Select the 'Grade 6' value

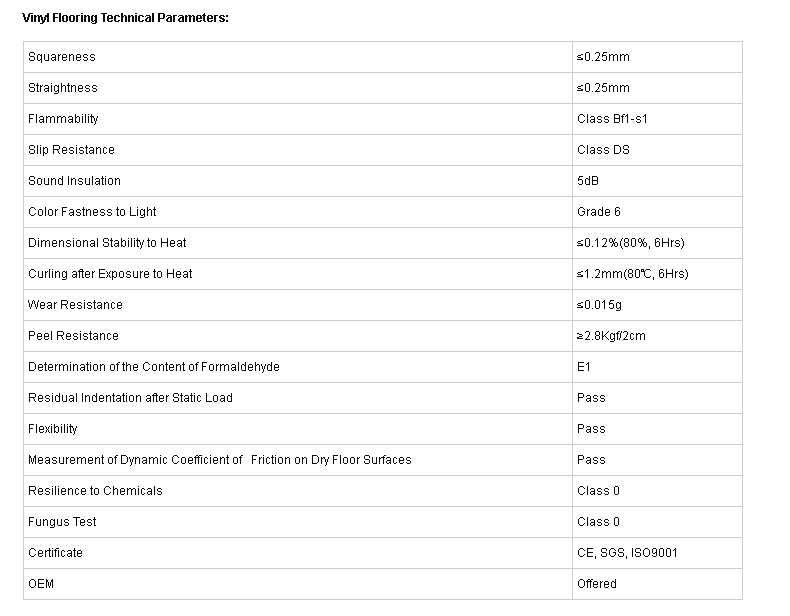pos(598,212)
